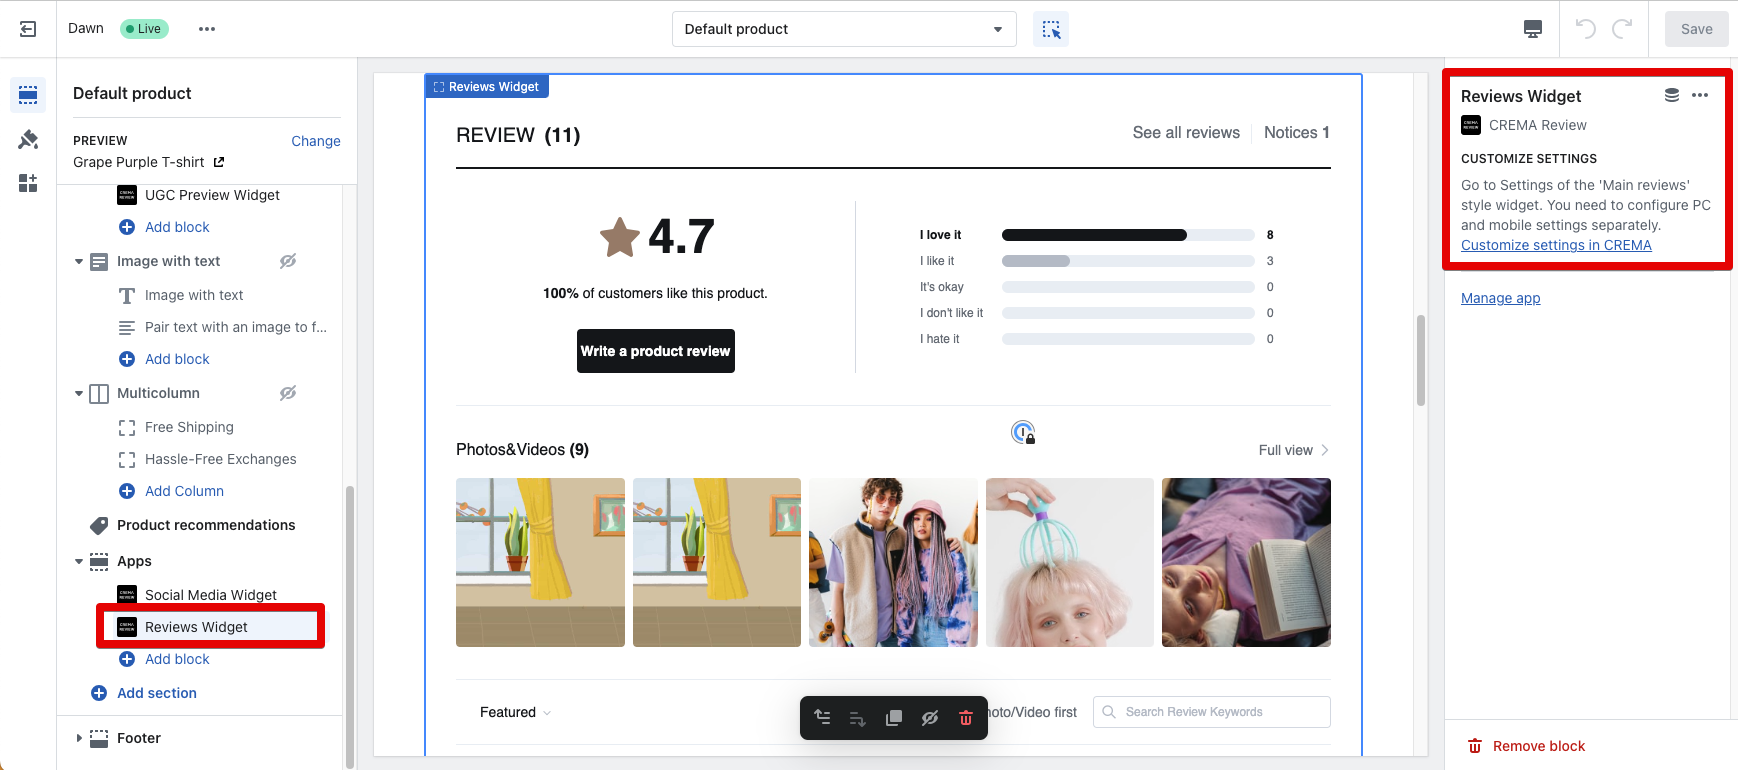Open Customize settings in CREMA link
1738x770 pixels.
click(x=1555, y=245)
